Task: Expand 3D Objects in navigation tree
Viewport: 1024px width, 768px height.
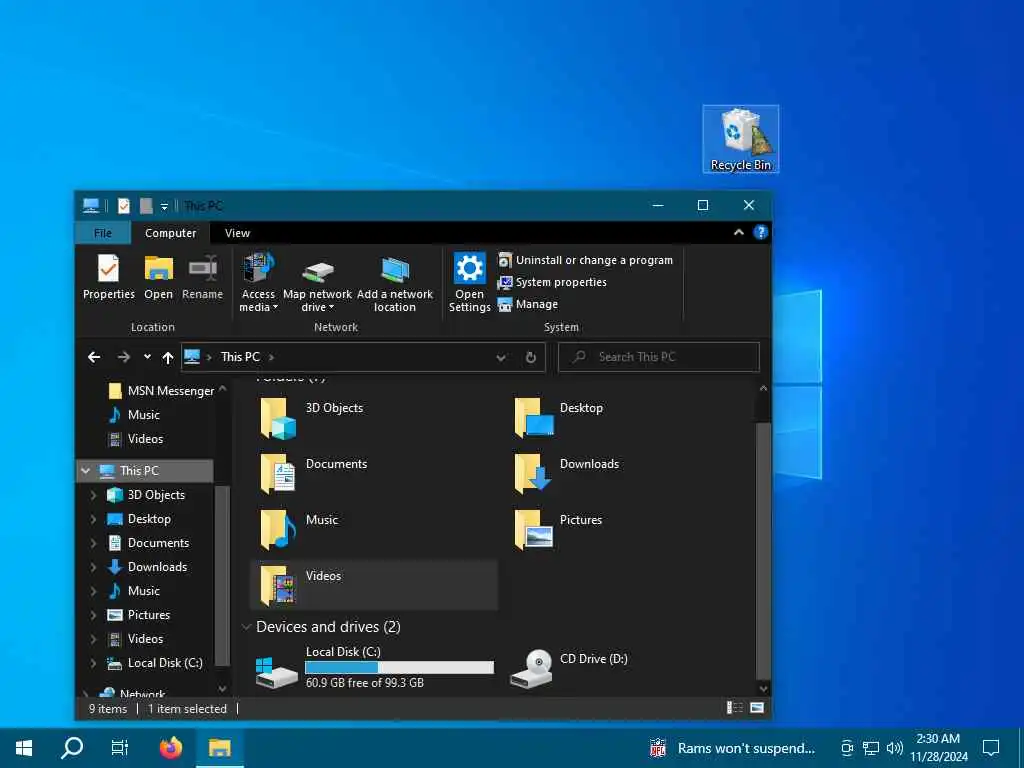Action: pos(93,495)
